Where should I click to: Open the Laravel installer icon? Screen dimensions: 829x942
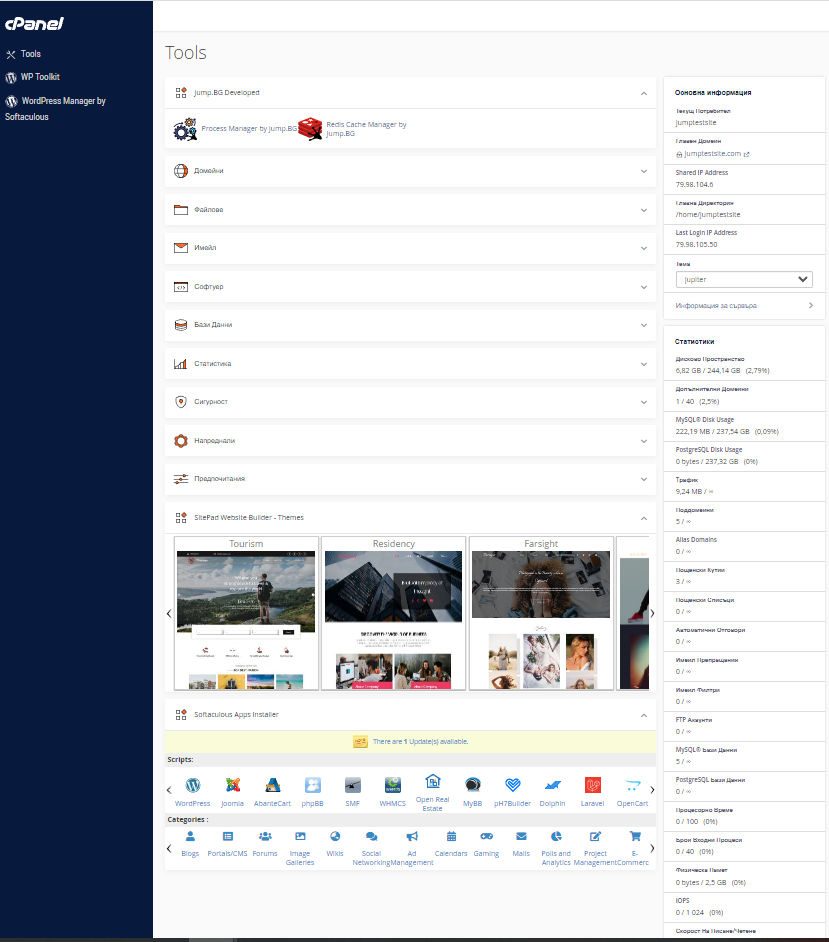click(593, 786)
